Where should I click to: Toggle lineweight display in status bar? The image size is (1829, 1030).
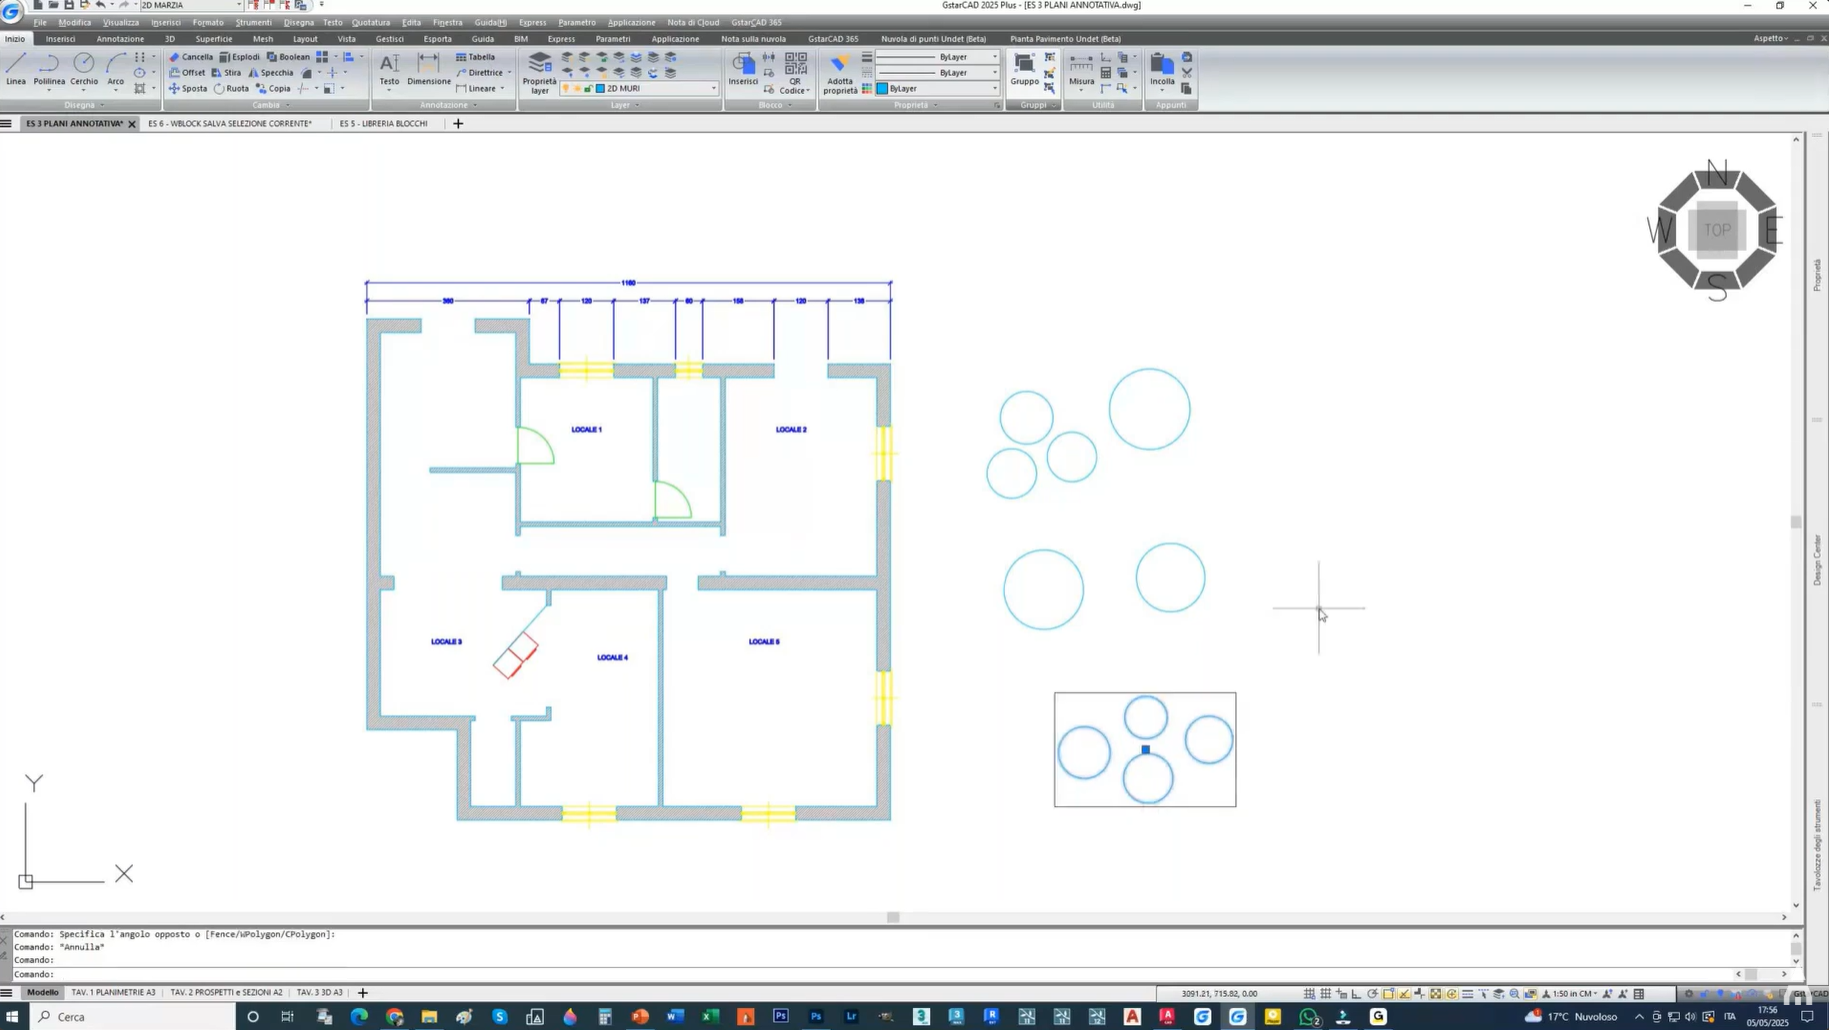coord(1467,994)
